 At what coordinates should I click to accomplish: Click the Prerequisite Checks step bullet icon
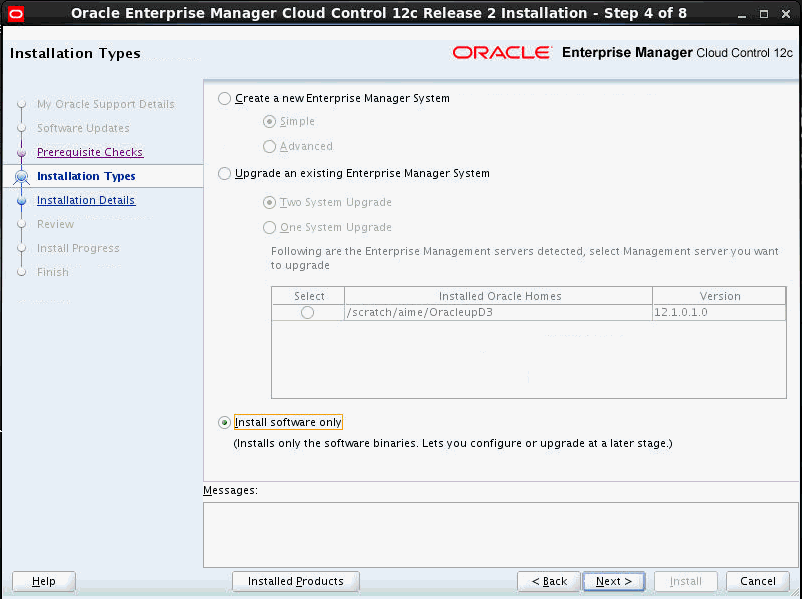[x=21, y=152]
